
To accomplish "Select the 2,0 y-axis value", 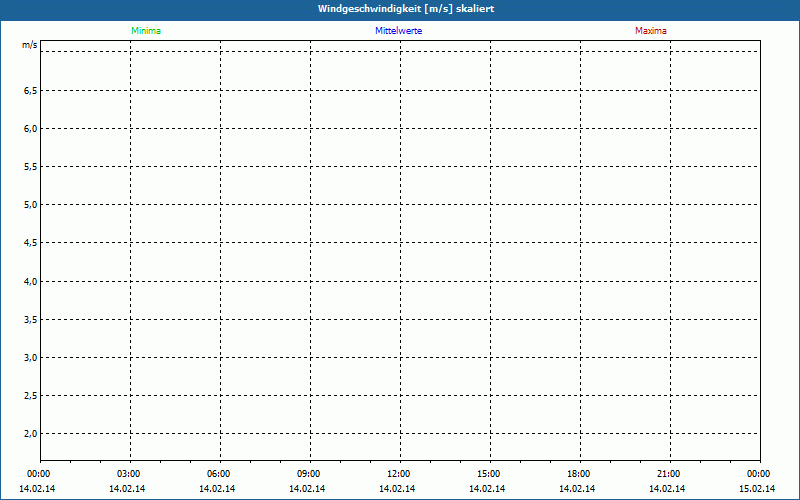I will click(x=31, y=434).
